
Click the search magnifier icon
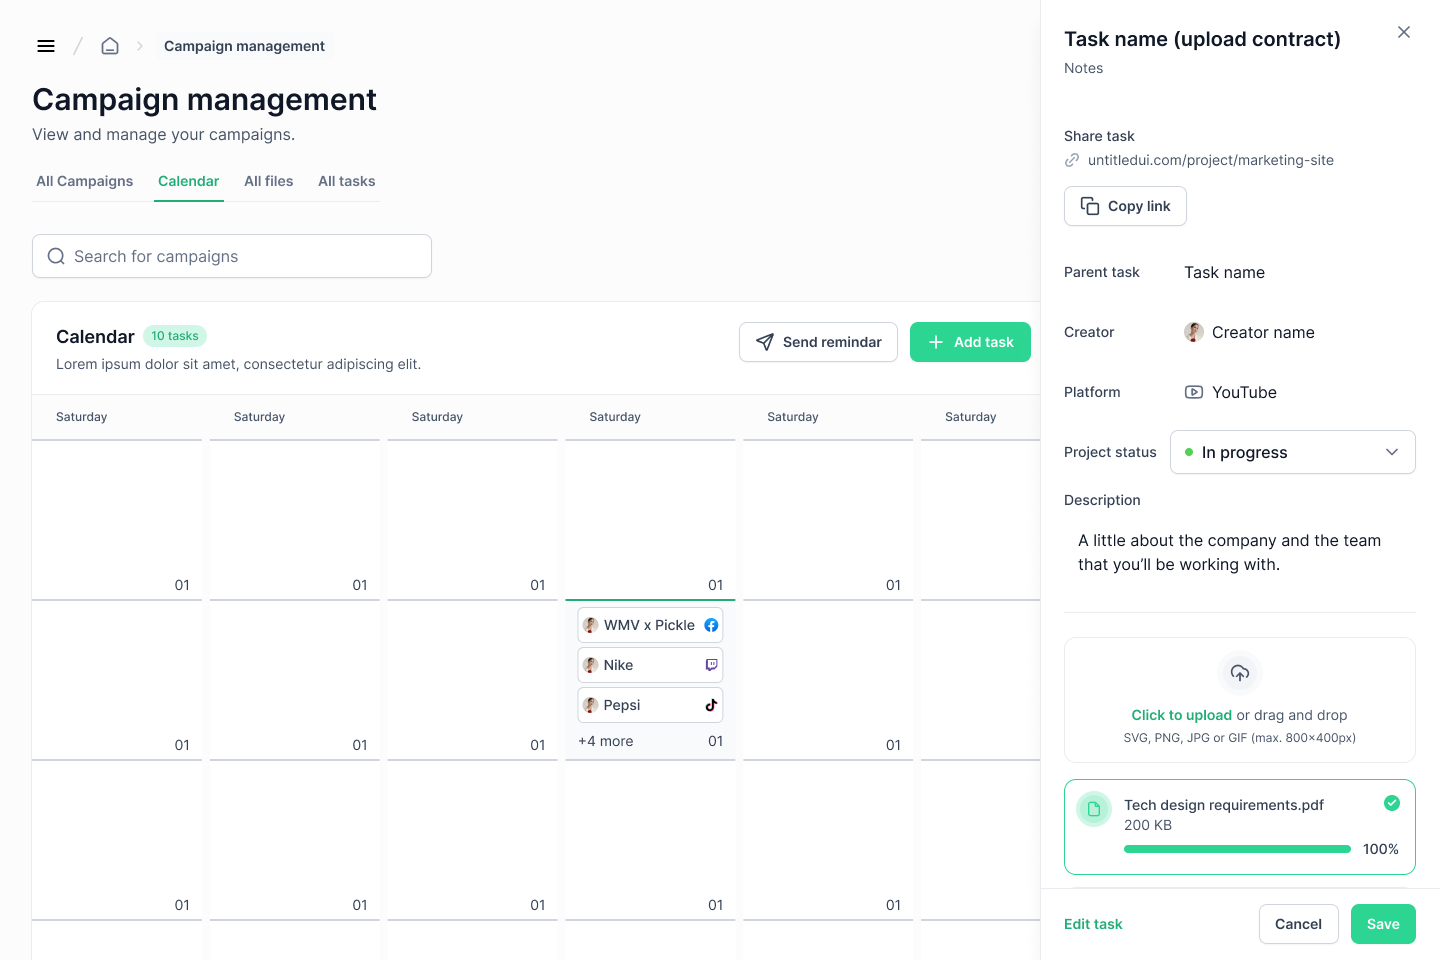(56, 256)
